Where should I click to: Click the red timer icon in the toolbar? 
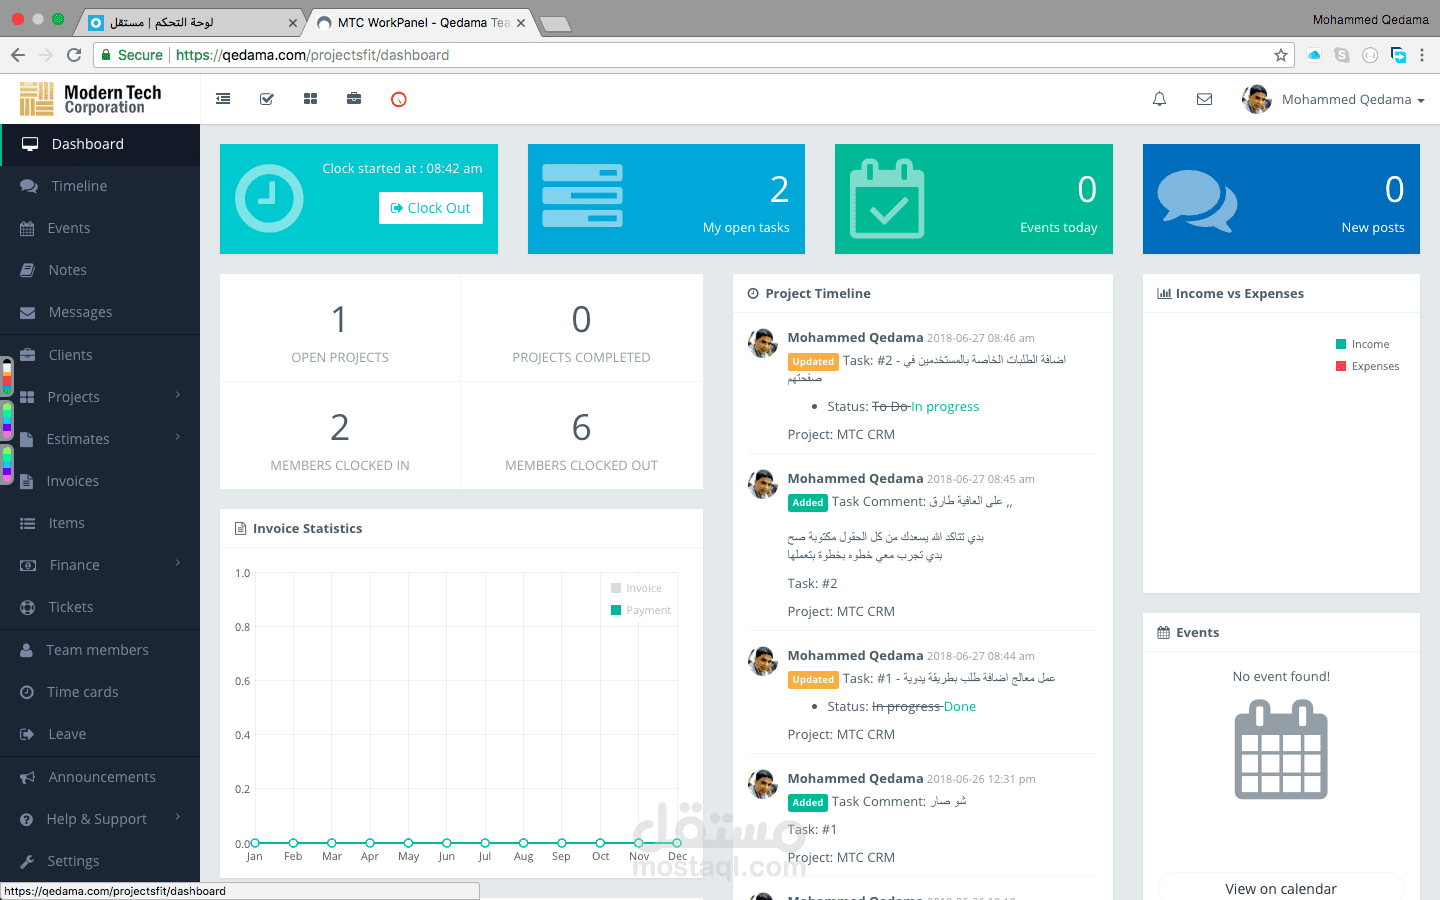398,99
